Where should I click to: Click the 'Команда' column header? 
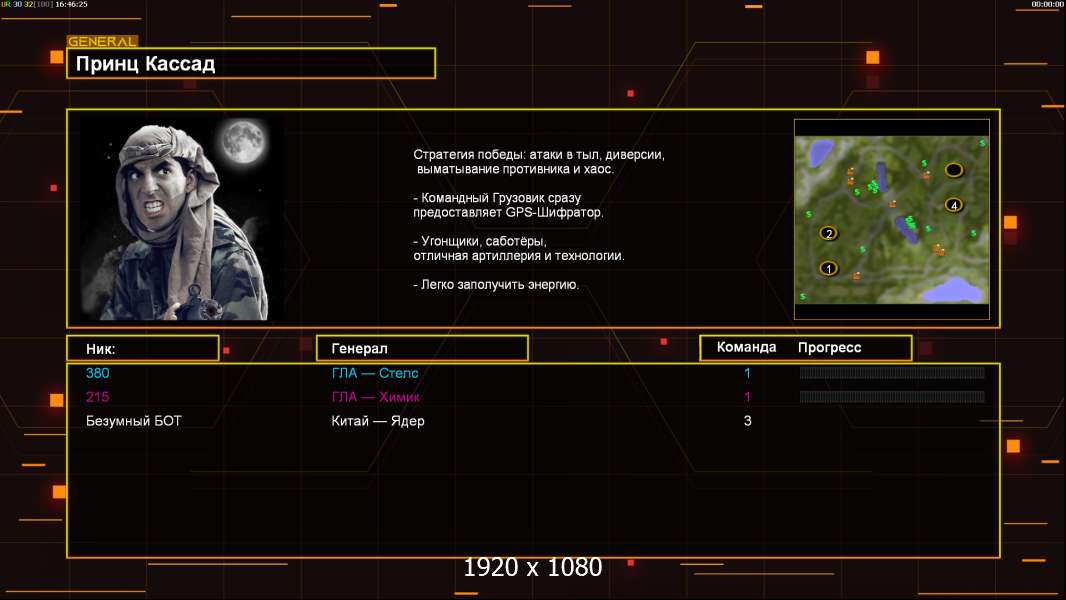coord(746,347)
